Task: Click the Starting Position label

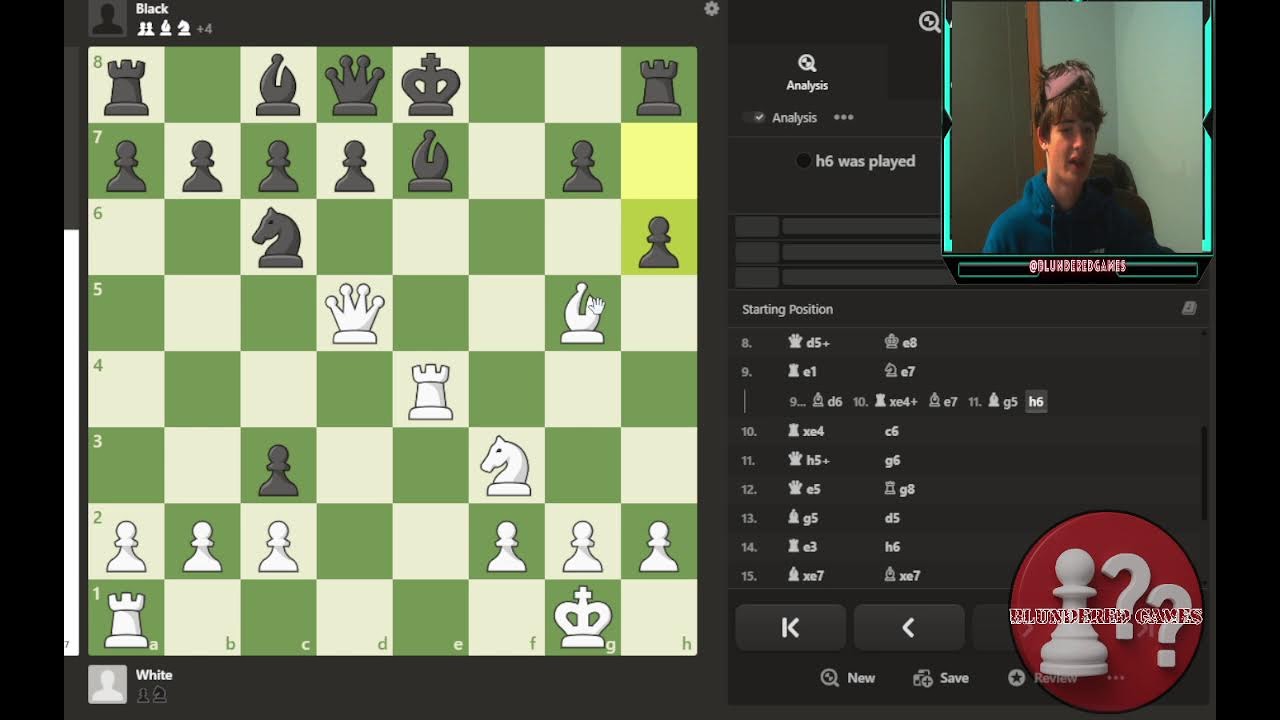Action: coord(787,309)
